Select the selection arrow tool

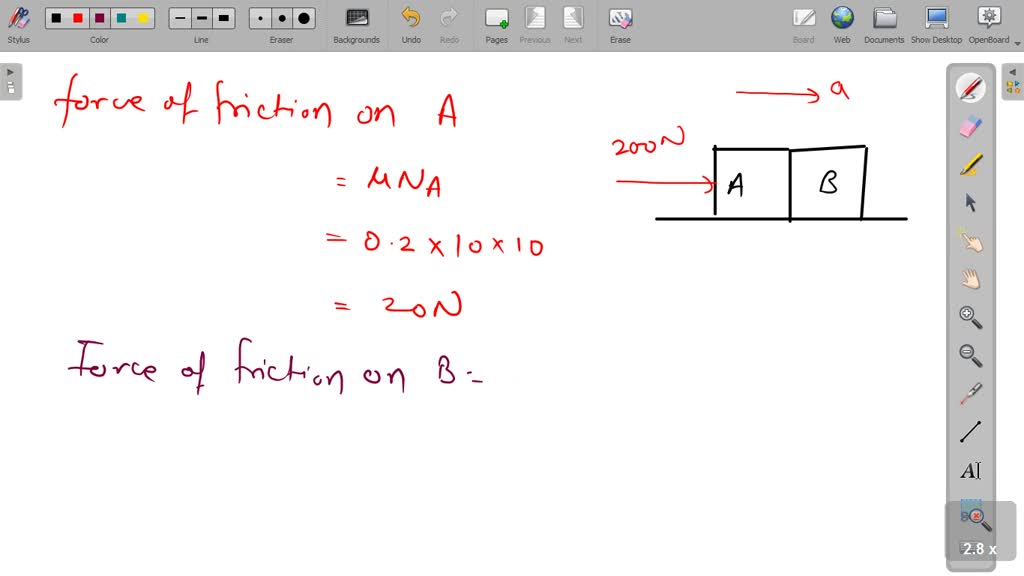pyautogui.click(x=970, y=202)
